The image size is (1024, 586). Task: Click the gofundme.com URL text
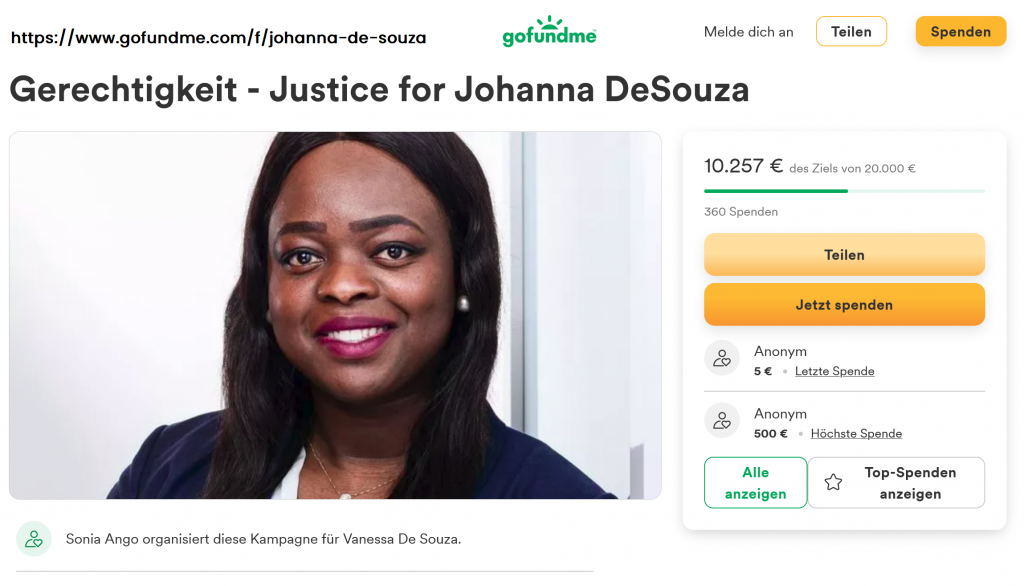pyautogui.click(x=218, y=38)
